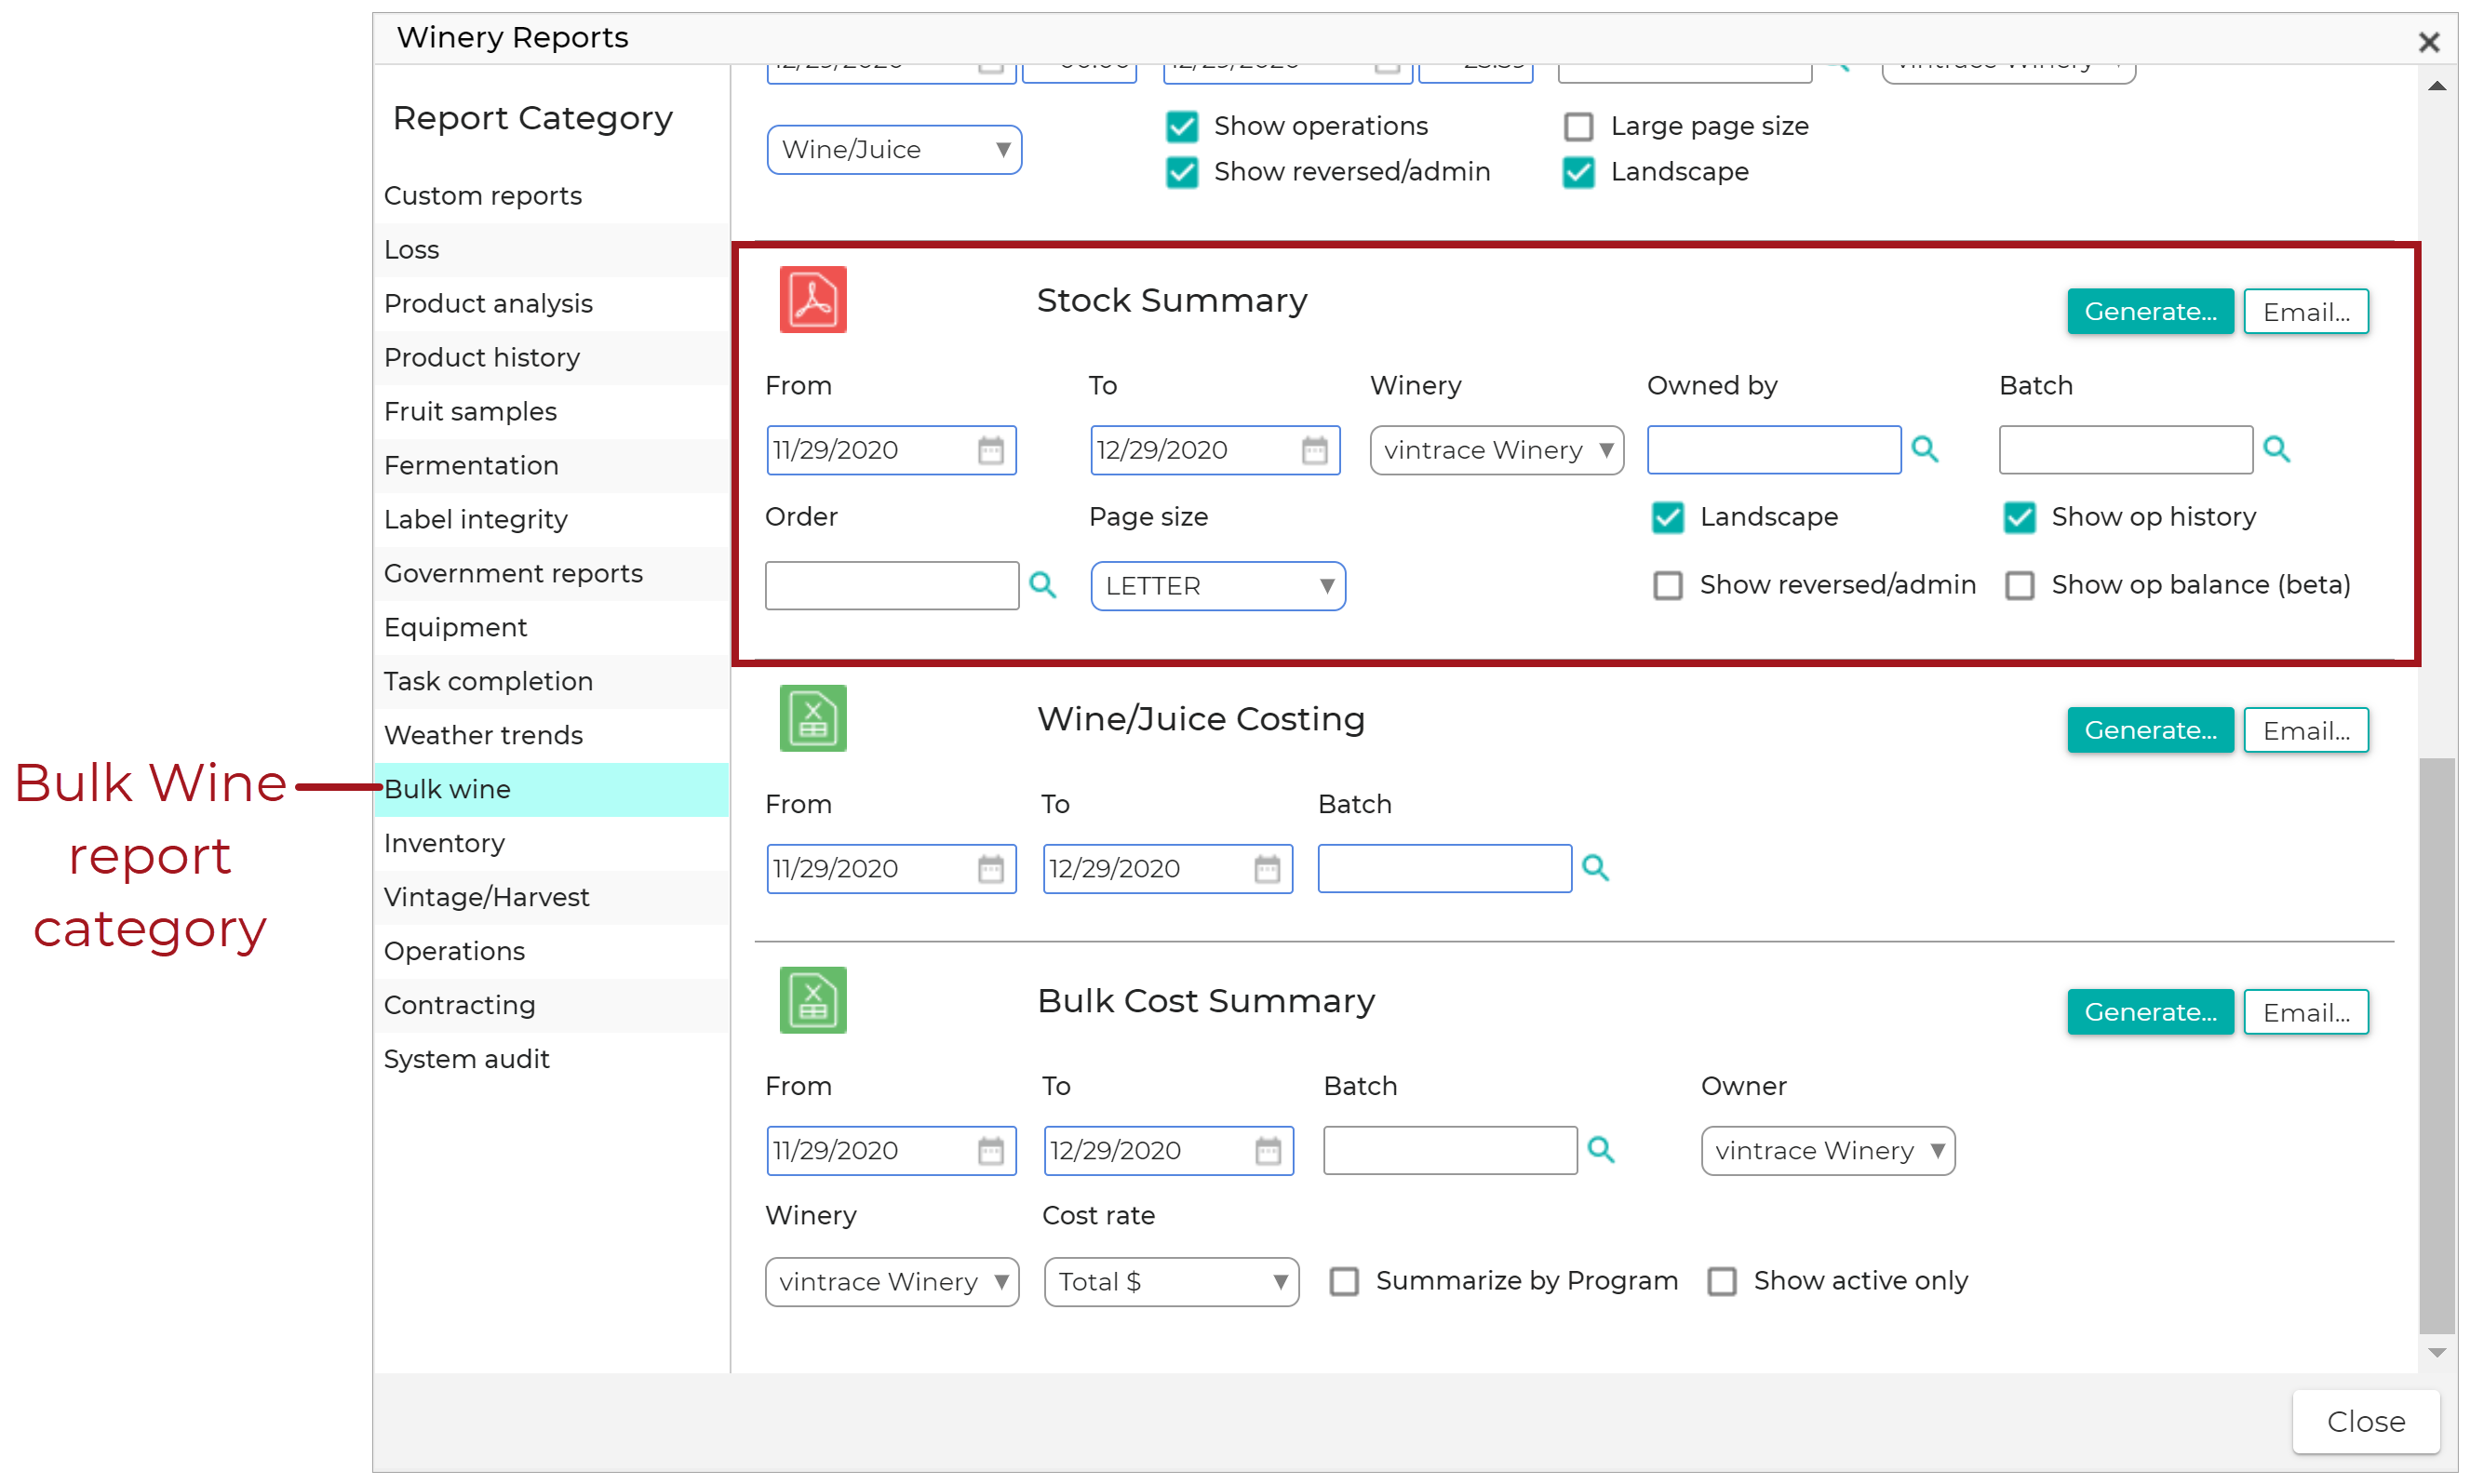Select Loss report category

(x=551, y=250)
